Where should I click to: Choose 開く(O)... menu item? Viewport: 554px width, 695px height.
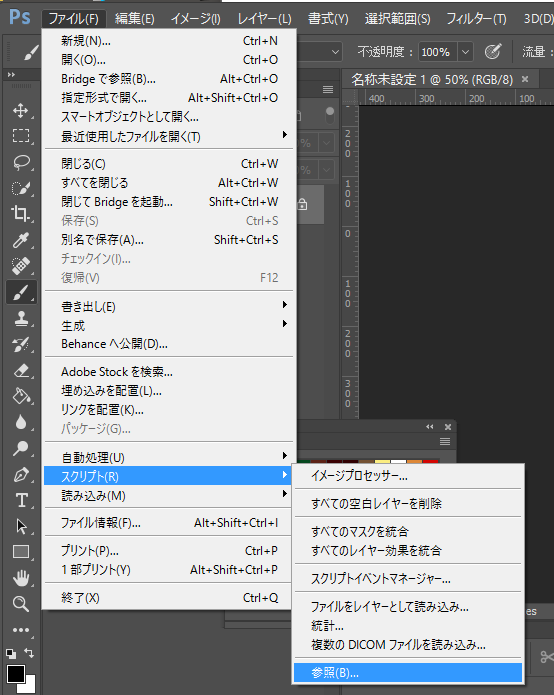[169, 60]
